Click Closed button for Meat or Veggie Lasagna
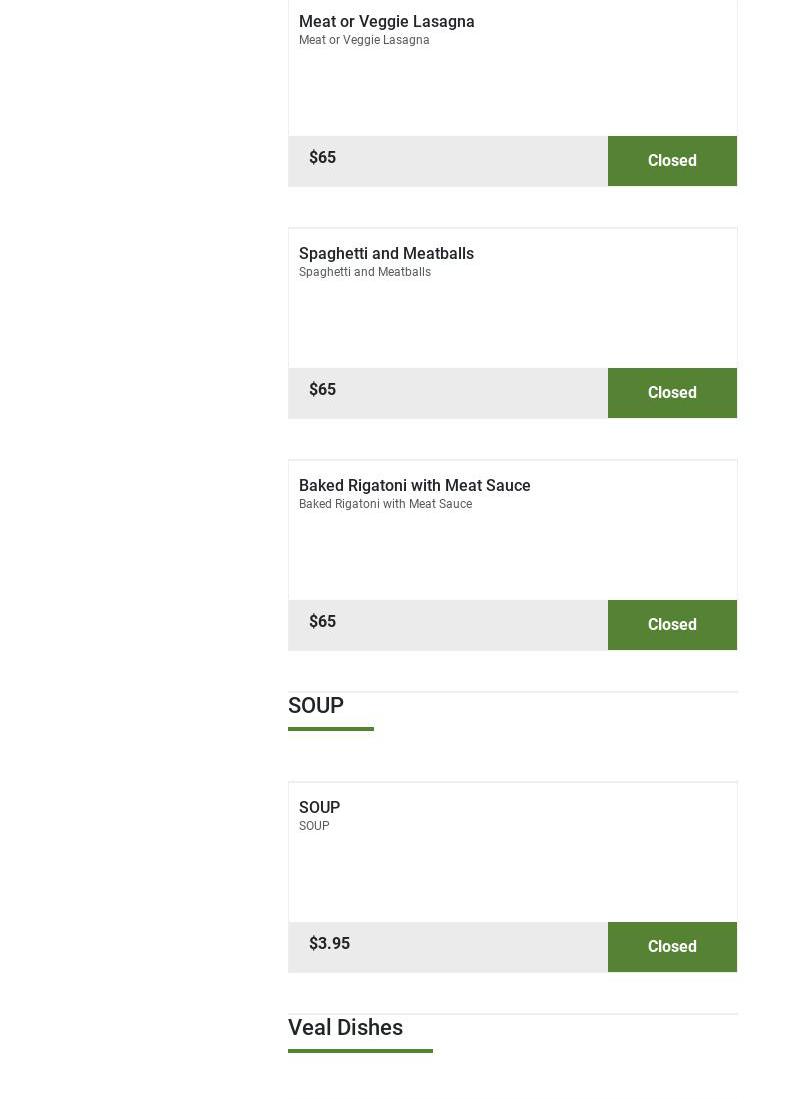This screenshot has height=1099, width=785. pos(672,161)
